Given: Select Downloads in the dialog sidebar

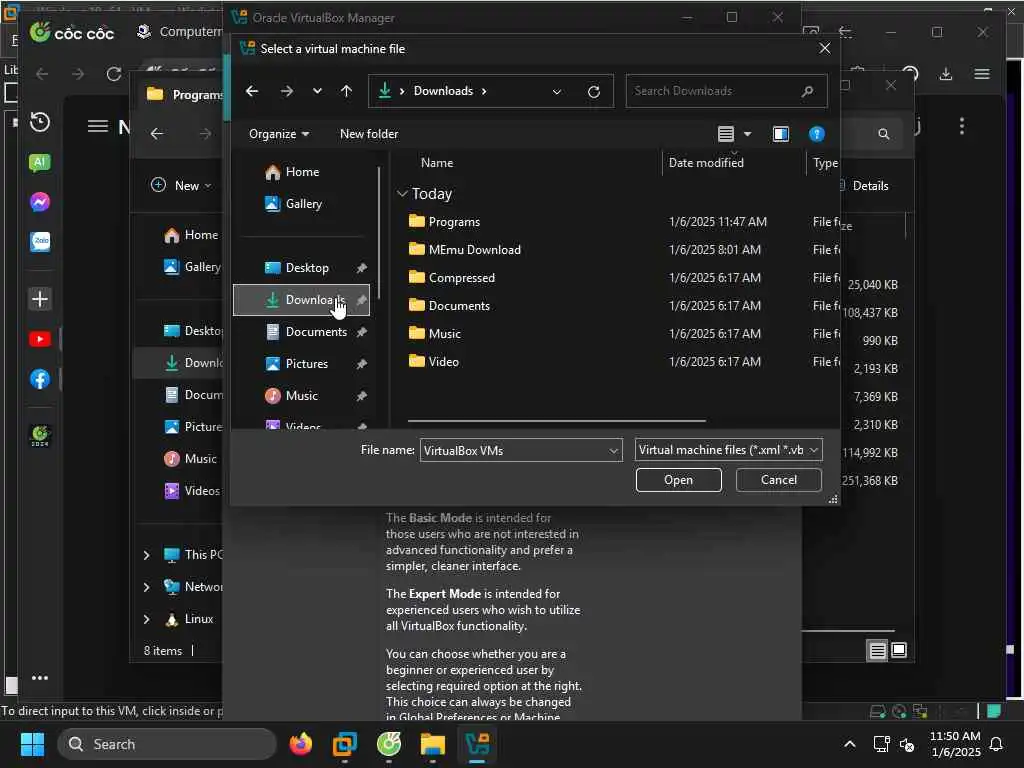Looking at the screenshot, I should coord(301,300).
